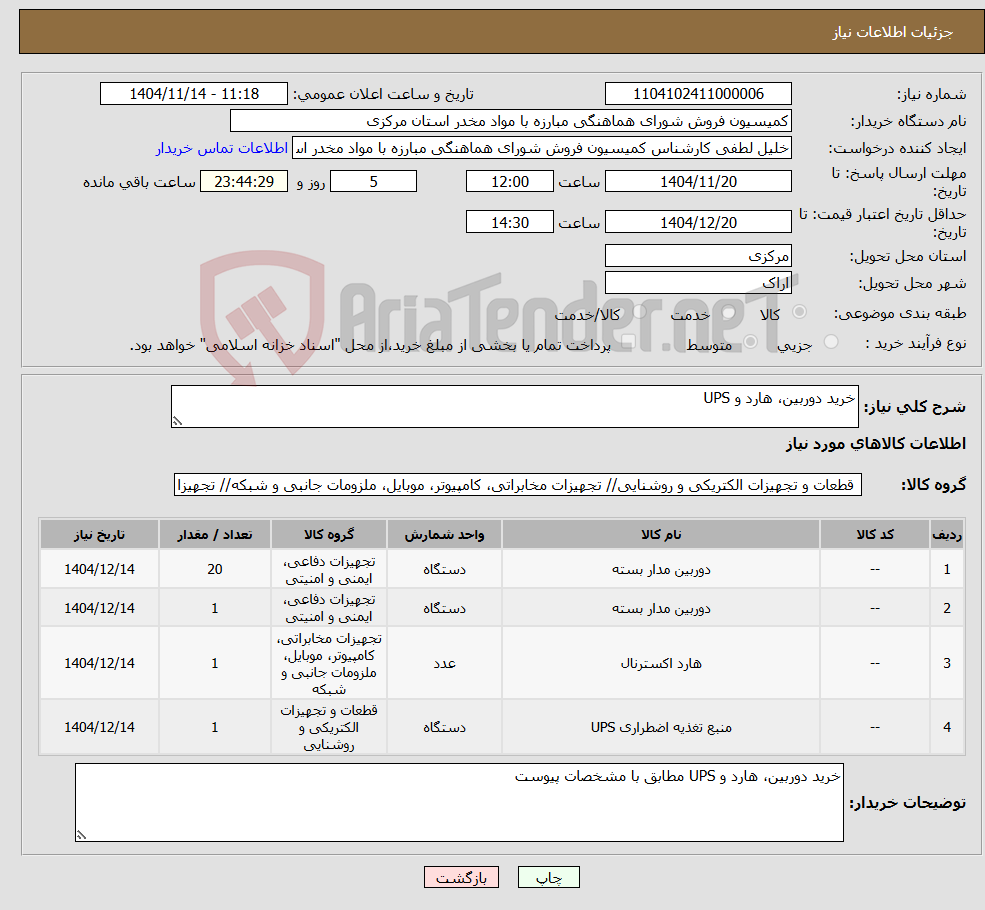Image resolution: width=985 pixels, height=910 pixels.
Task: Click the ردیف column header
Action: (947, 534)
